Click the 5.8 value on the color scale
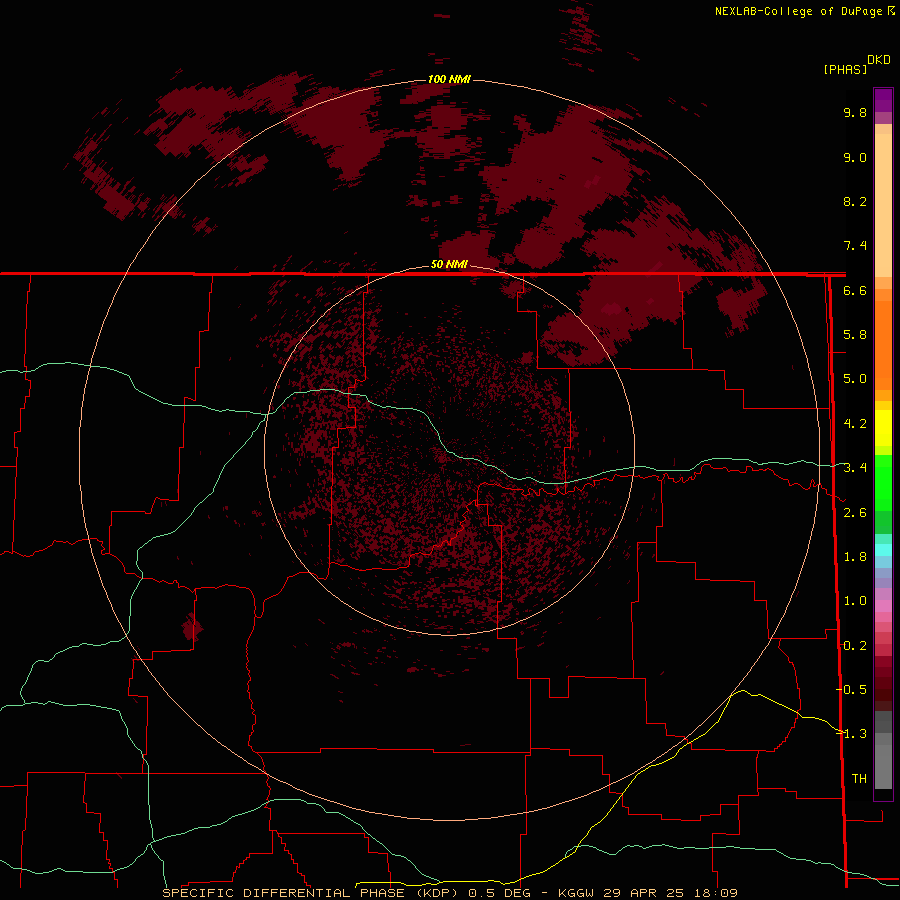900x900 pixels. pos(855,335)
